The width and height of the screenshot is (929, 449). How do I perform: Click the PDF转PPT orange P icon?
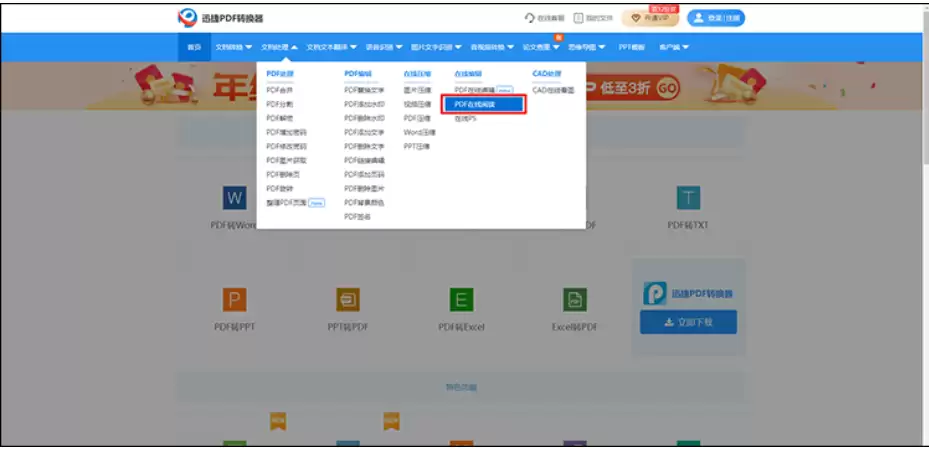click(x=235, y=299)
